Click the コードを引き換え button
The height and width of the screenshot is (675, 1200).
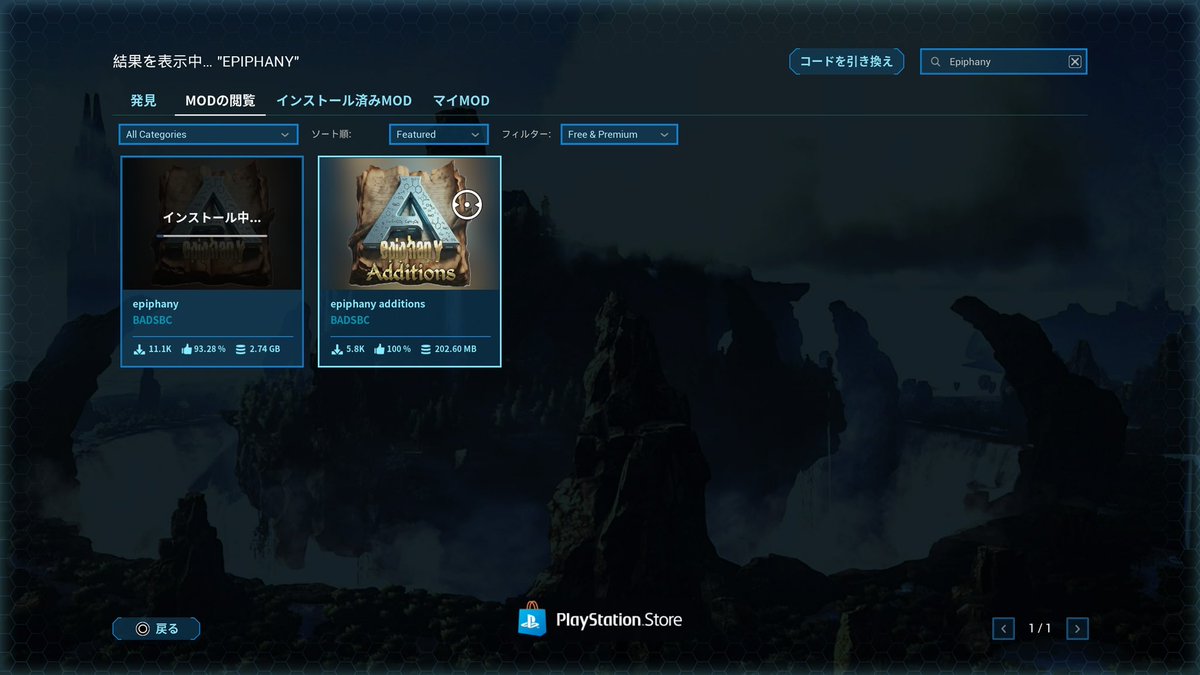[846, 62]
